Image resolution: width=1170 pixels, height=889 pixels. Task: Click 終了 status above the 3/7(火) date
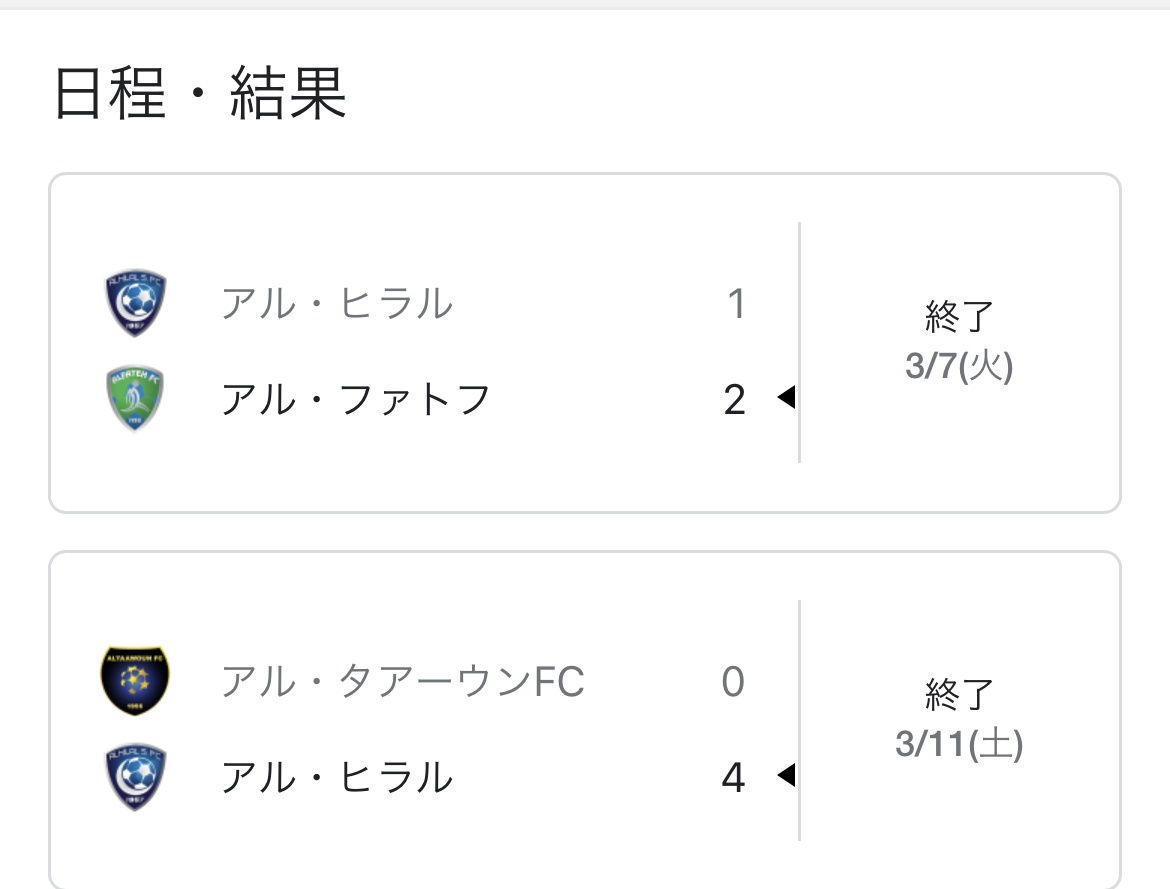click(959, 319)
